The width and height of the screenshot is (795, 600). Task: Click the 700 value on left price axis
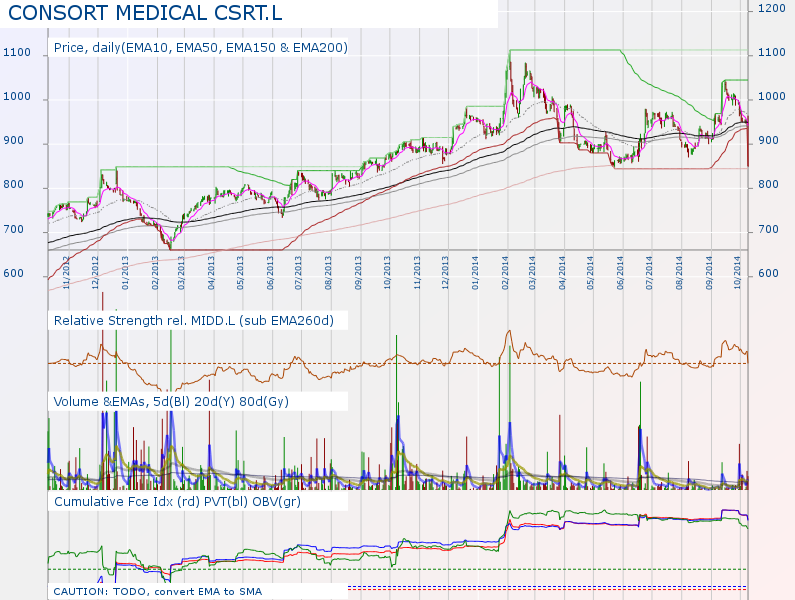pos(13,229)
